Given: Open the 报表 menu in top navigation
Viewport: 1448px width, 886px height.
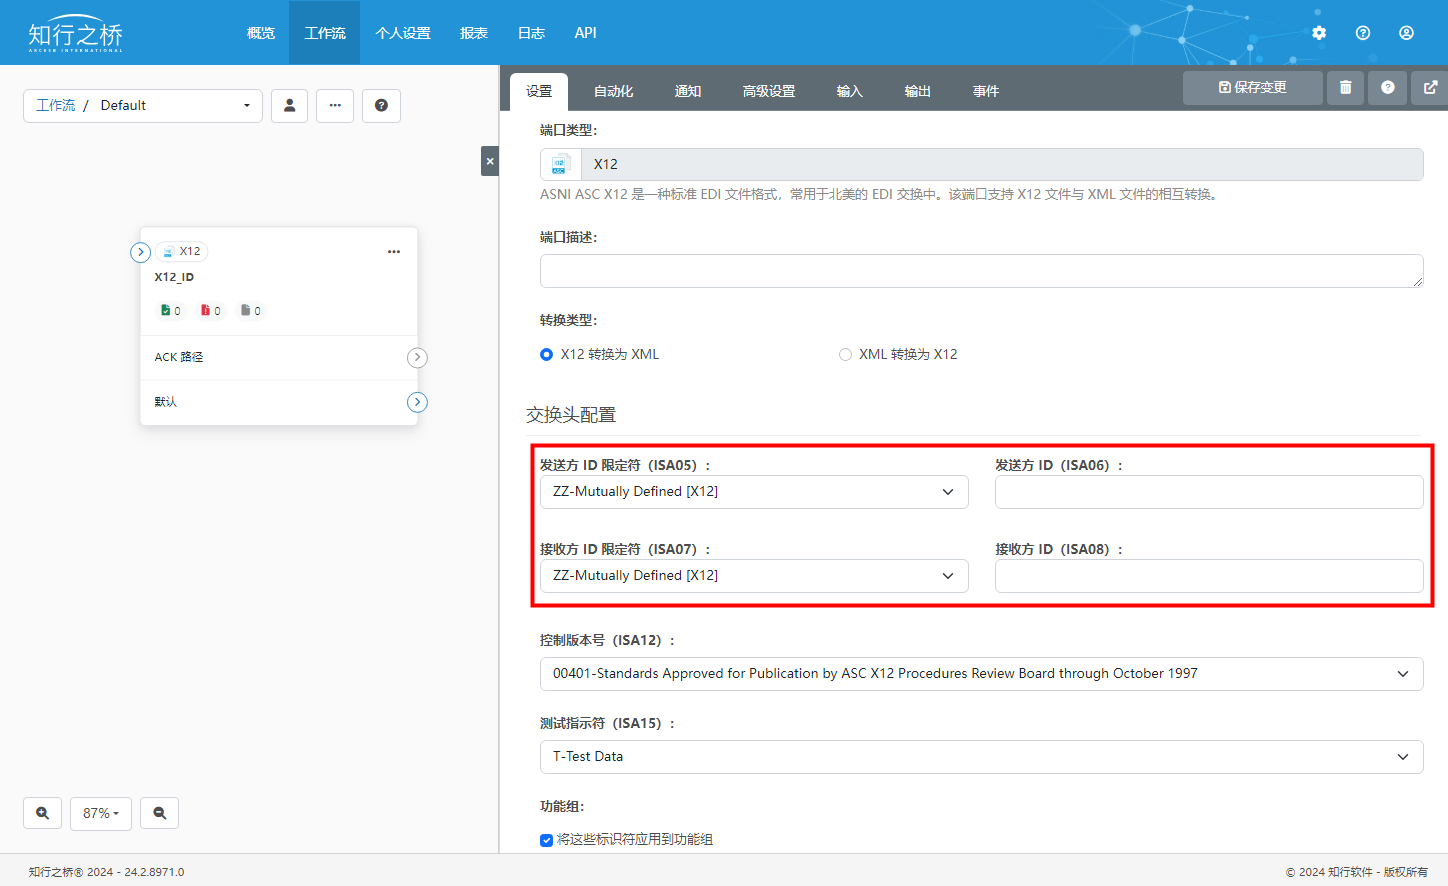Looking at the screenshot, I should [473, 33].
